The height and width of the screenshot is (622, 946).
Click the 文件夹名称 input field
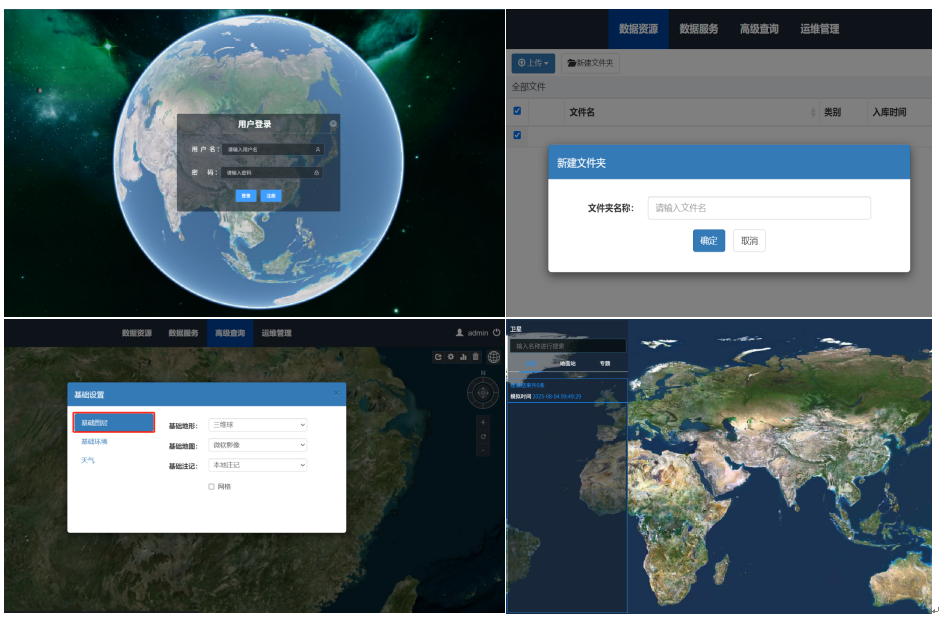(758, 208)
